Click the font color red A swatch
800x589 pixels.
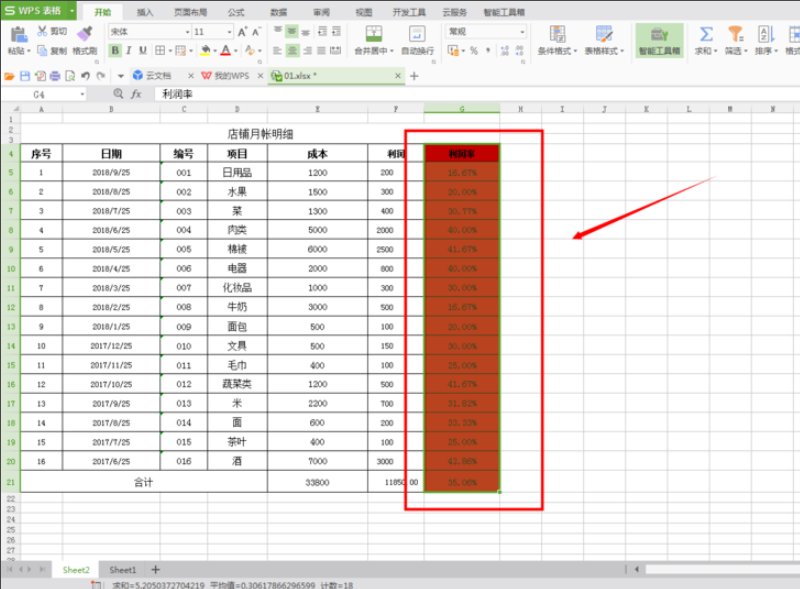(x=224, y=50)
